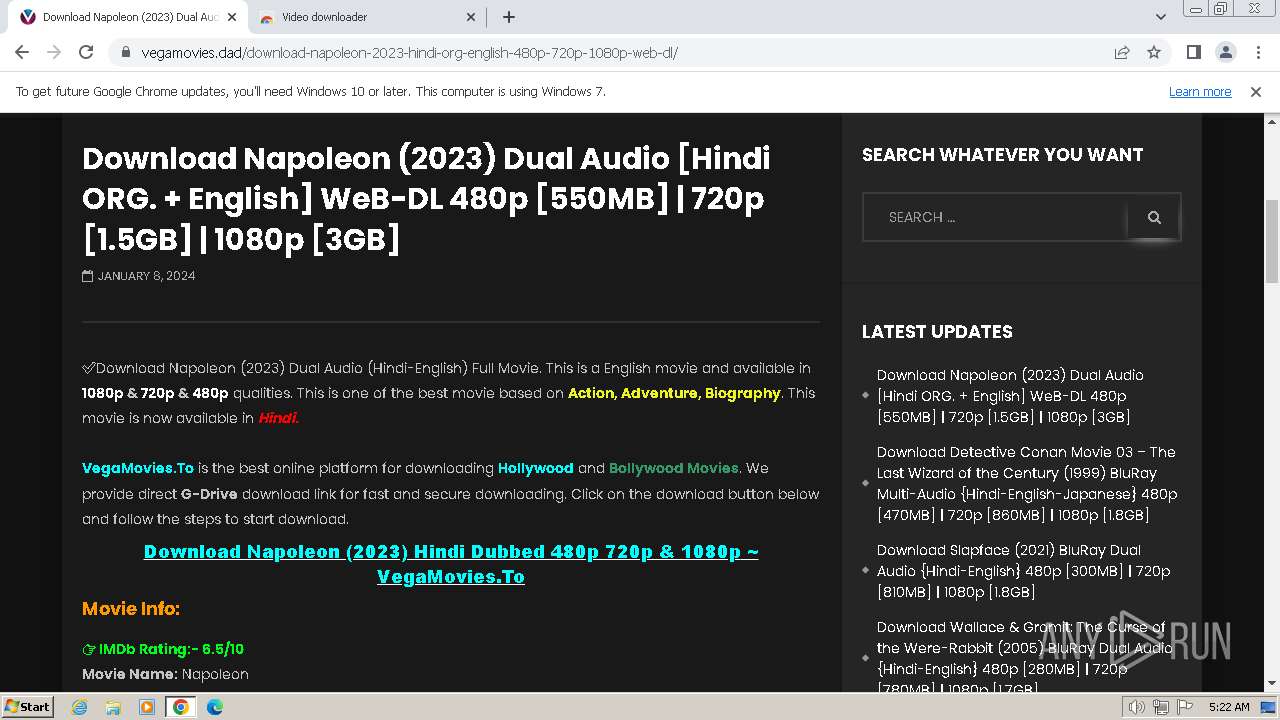
Task: Open the Bollywood Movies link
Action: click(674, 468)
